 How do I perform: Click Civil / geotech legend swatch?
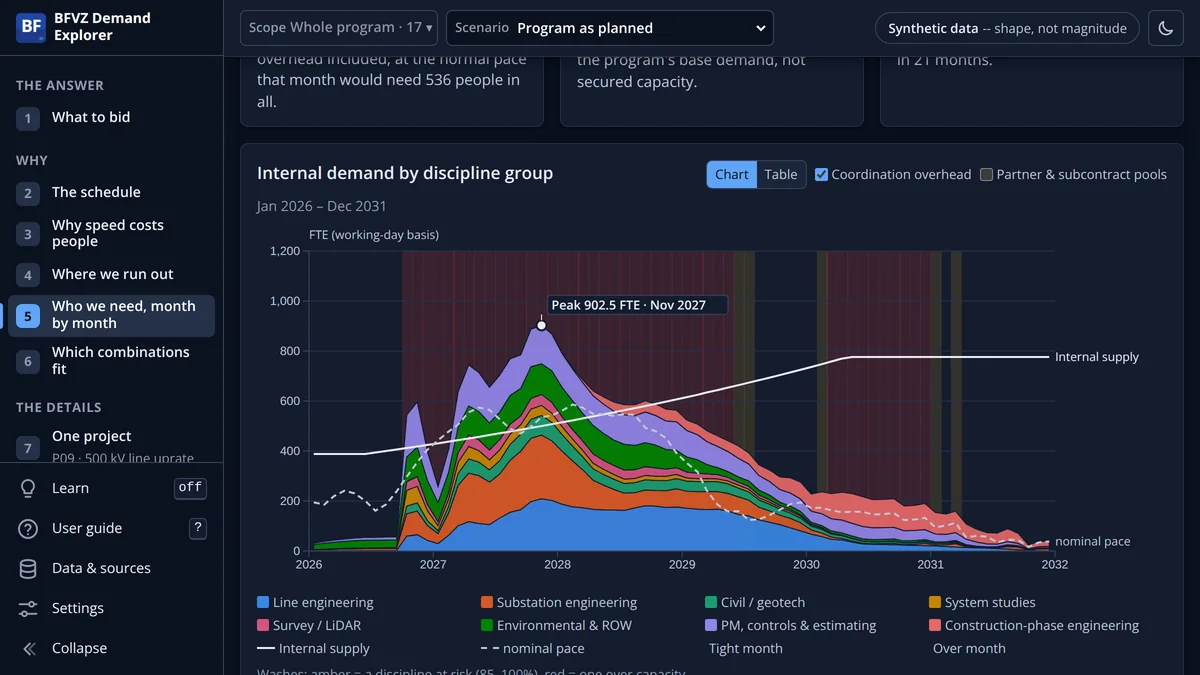point(711,602)
